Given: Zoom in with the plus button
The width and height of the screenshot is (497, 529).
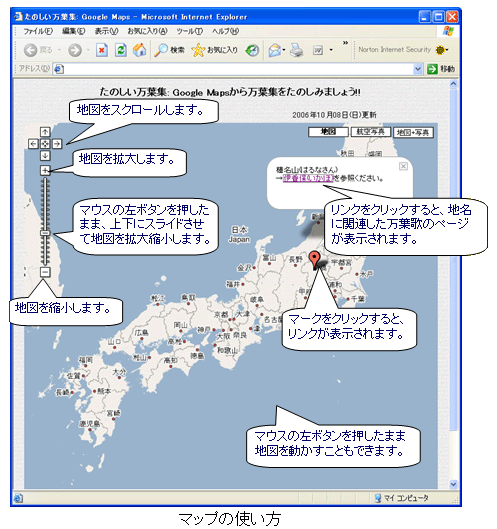Looking at the screenshot, I should [45, 170].
